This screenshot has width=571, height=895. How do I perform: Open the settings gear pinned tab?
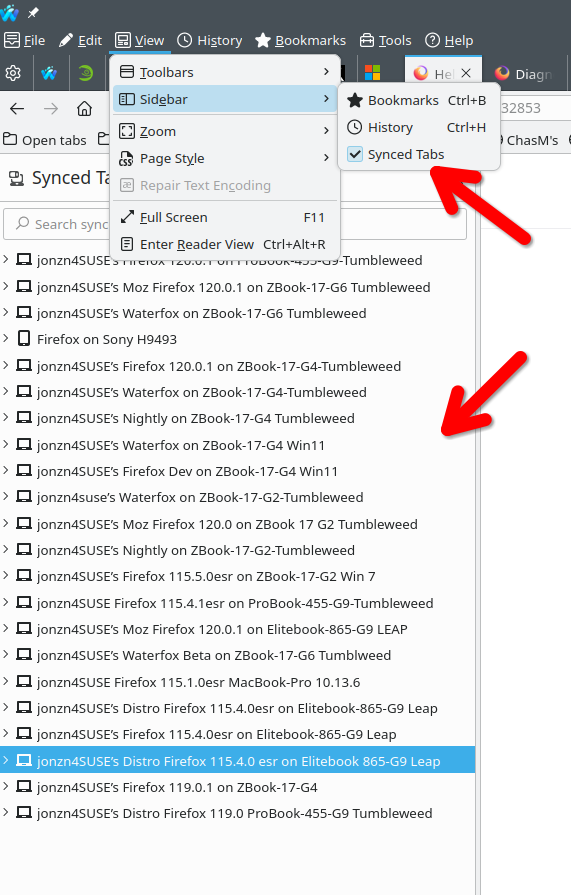coord(13,73)
